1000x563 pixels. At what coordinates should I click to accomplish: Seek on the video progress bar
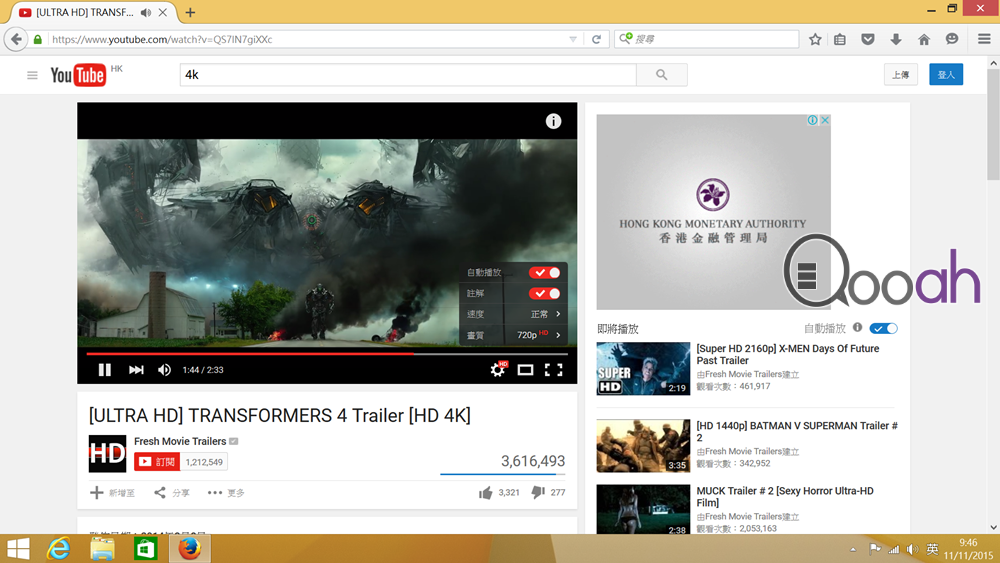[327, 353]
